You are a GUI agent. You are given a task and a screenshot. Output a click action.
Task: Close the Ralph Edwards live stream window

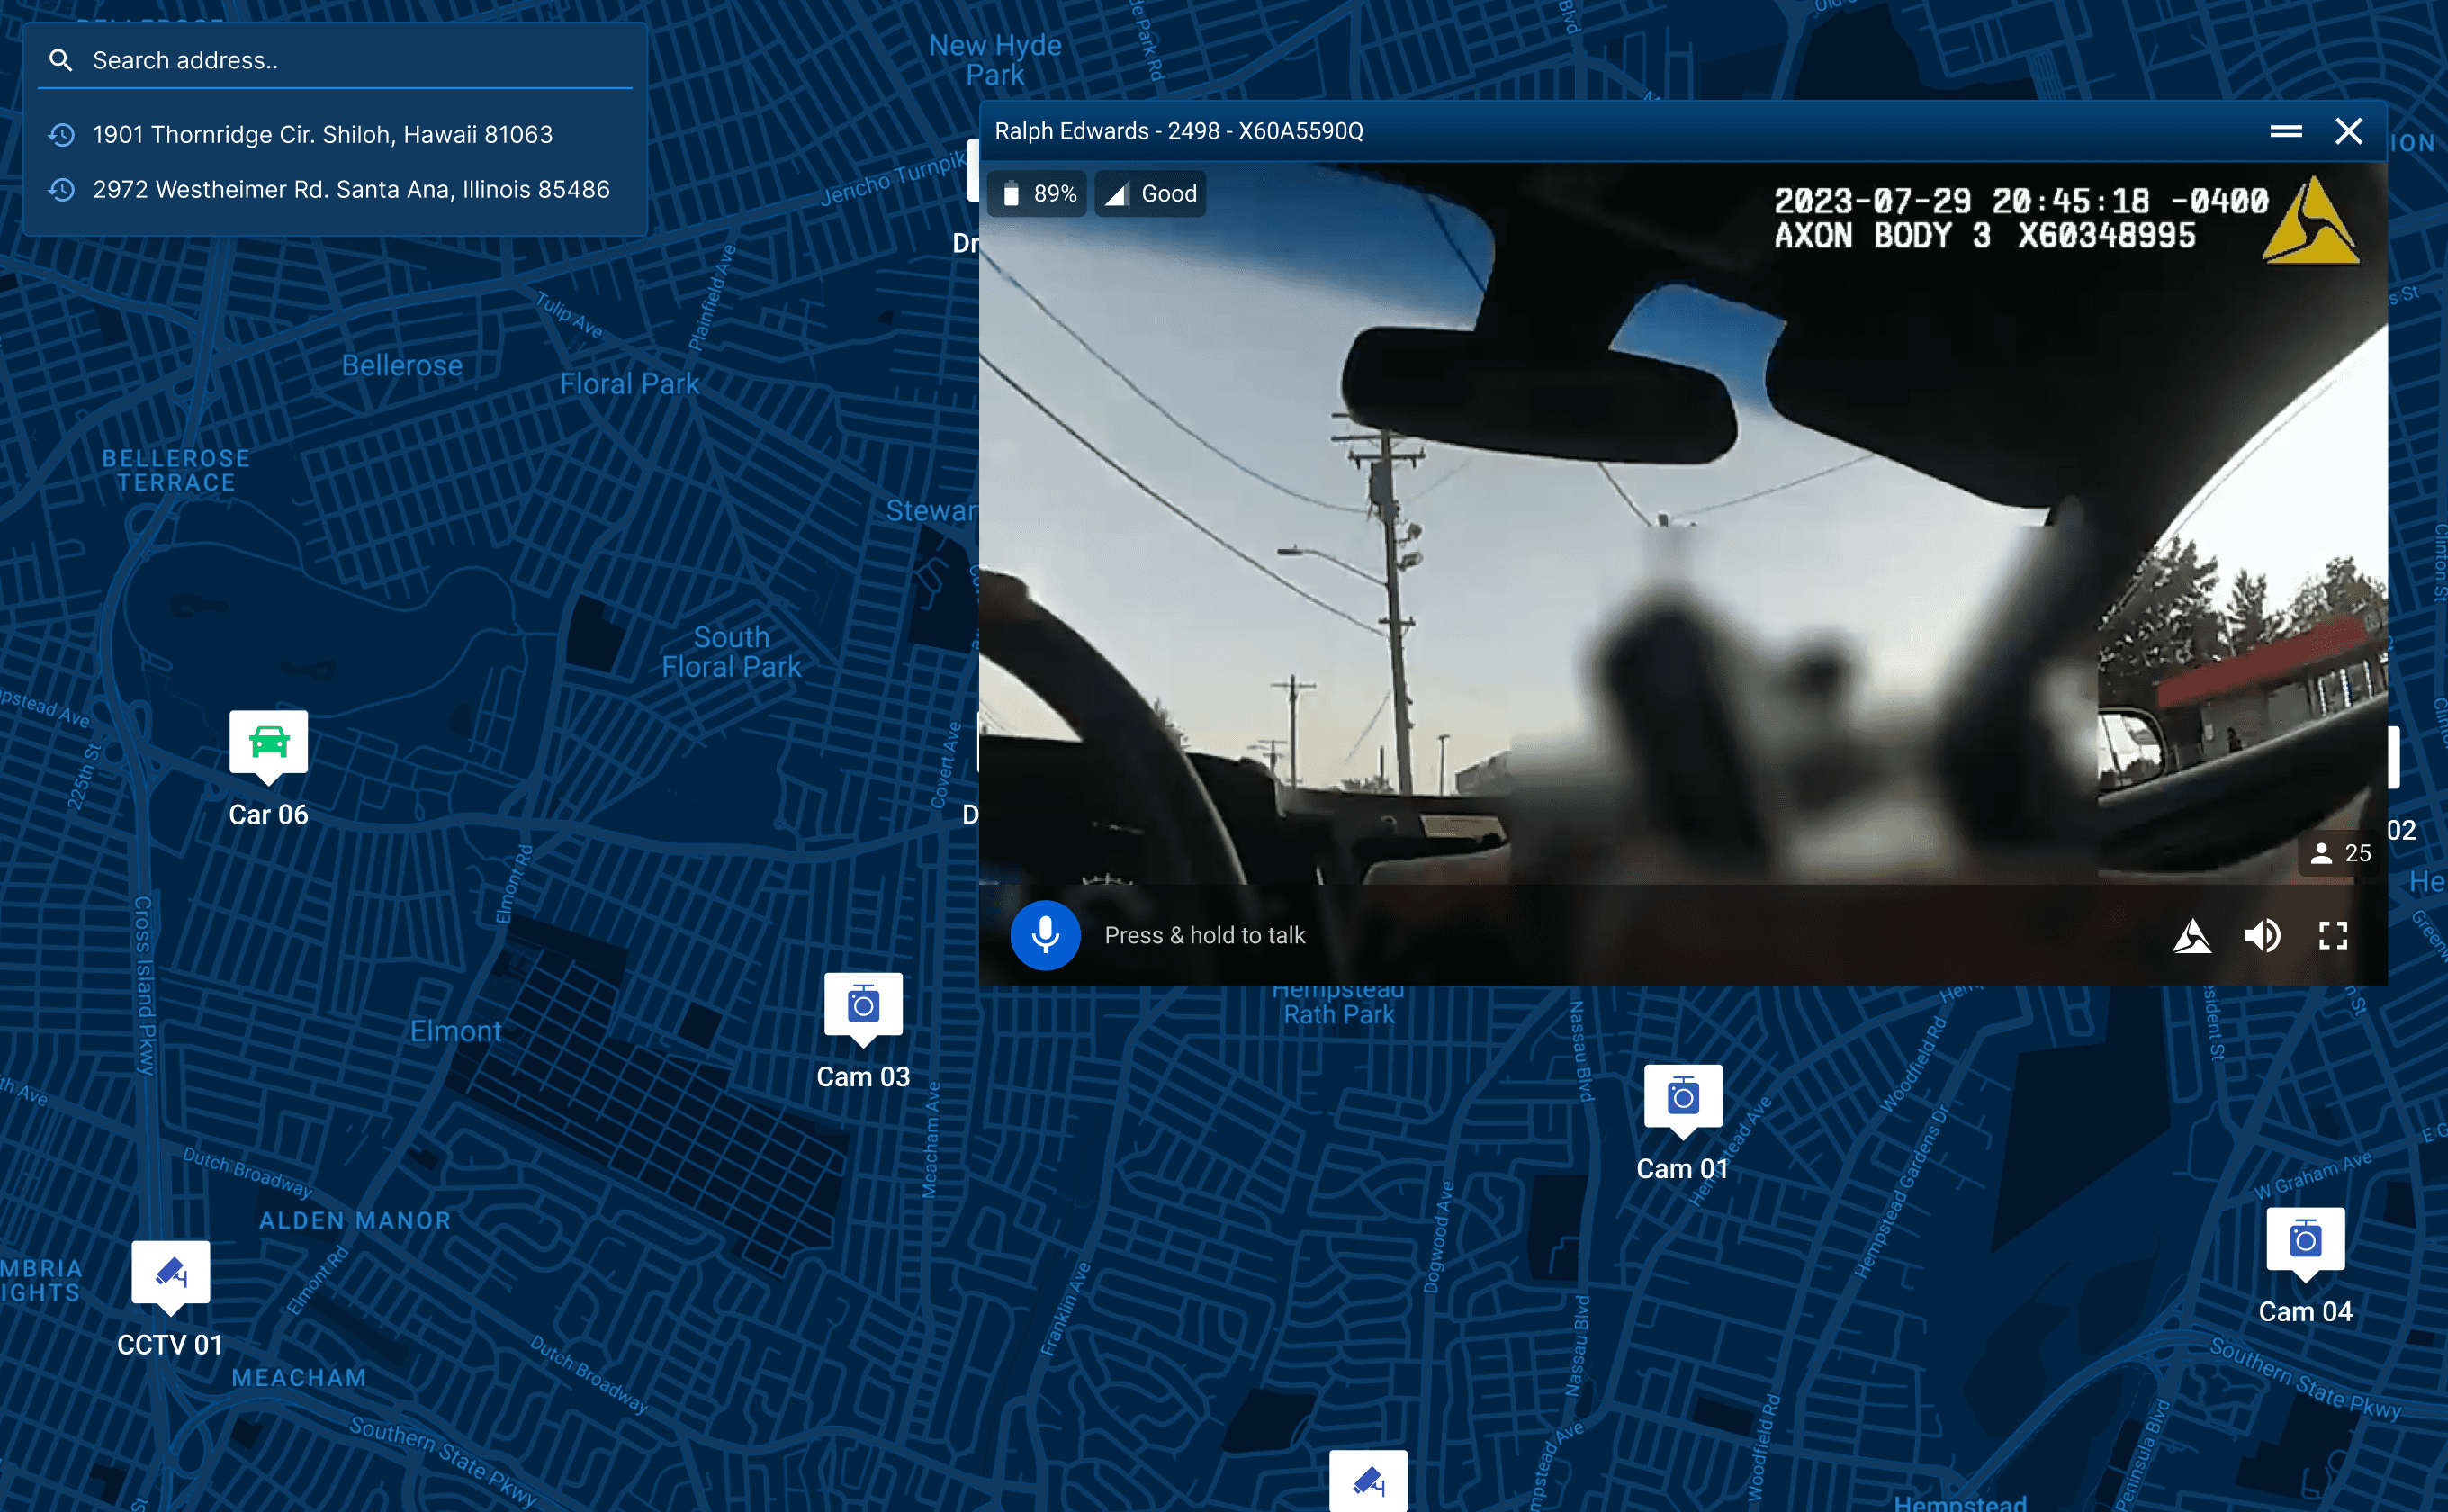point(2348,131)
